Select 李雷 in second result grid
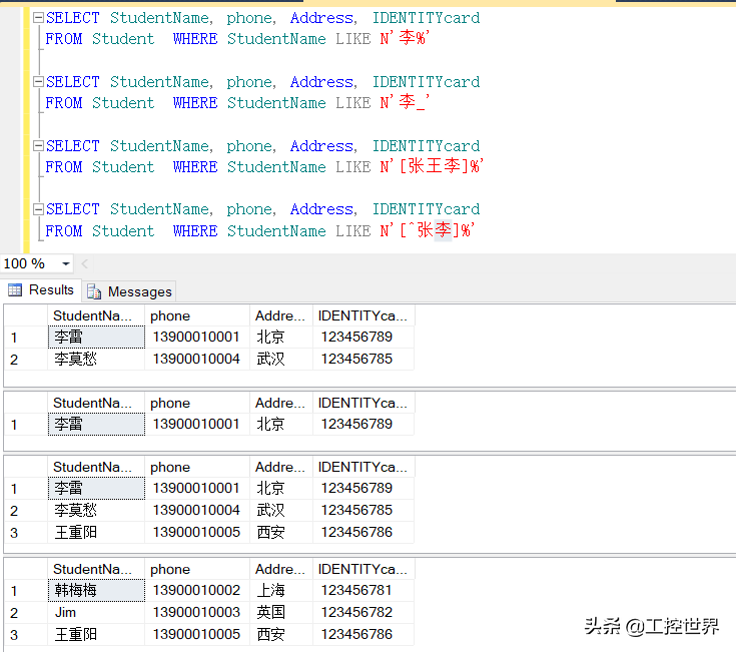736x652 pixels. coord(96,424)
